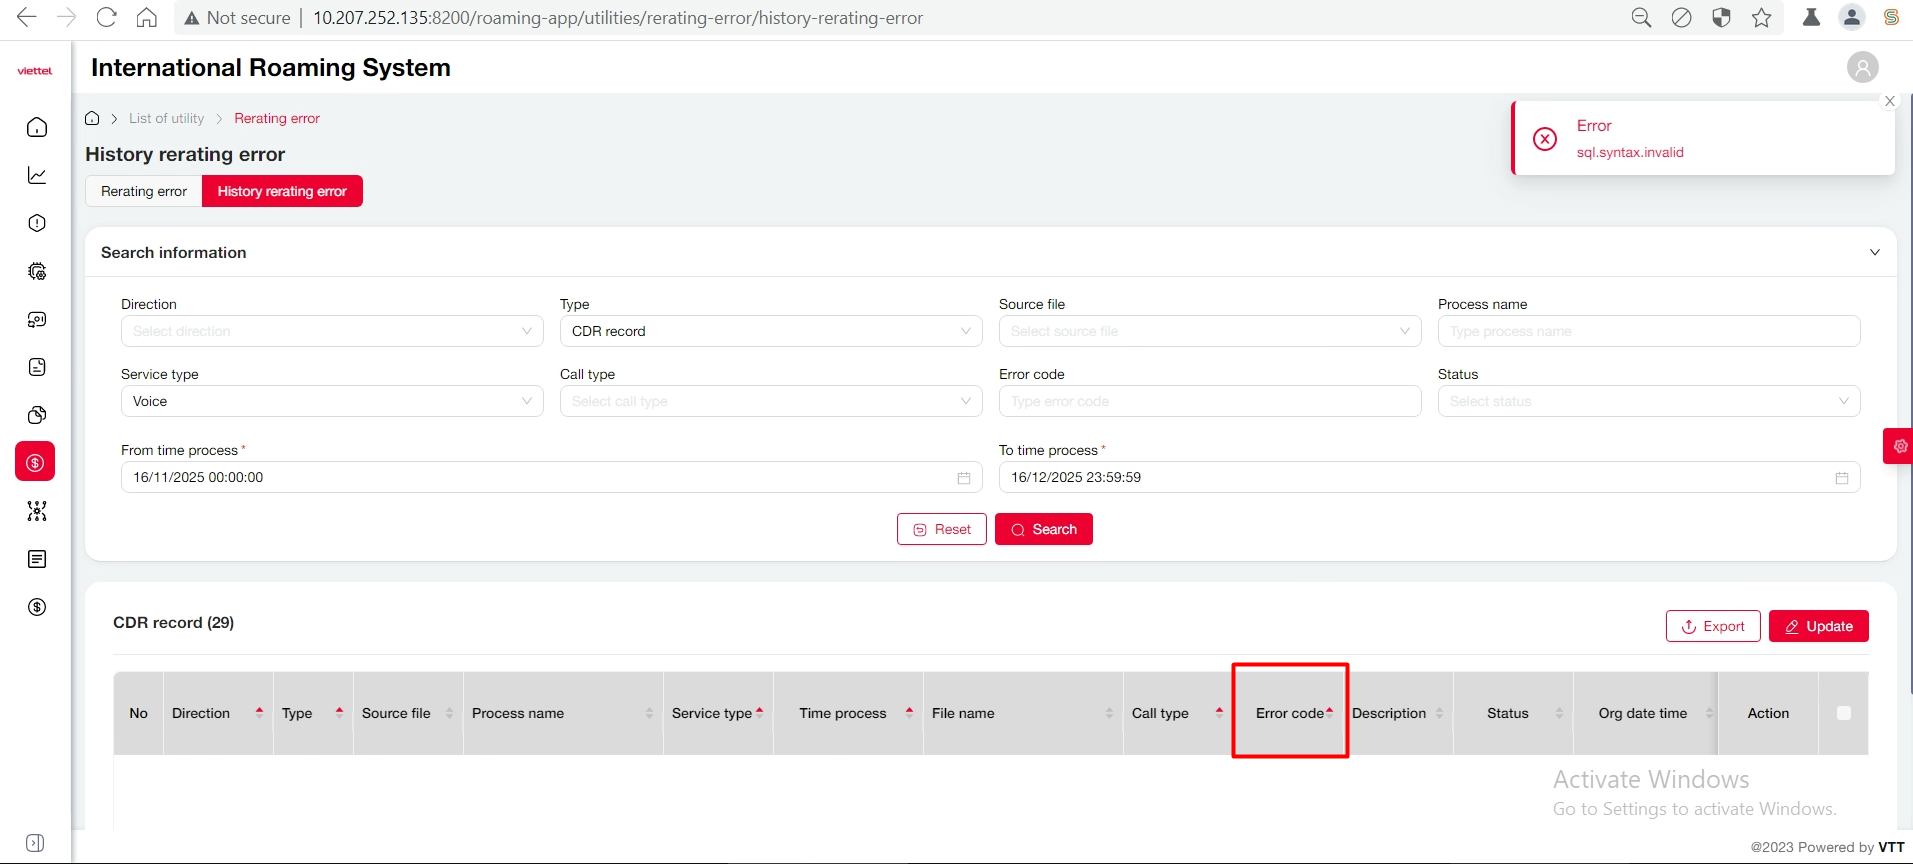Open the user avatar icon at top right
The height and width of the screenshot is (864, 1913).
[1862, 67]
